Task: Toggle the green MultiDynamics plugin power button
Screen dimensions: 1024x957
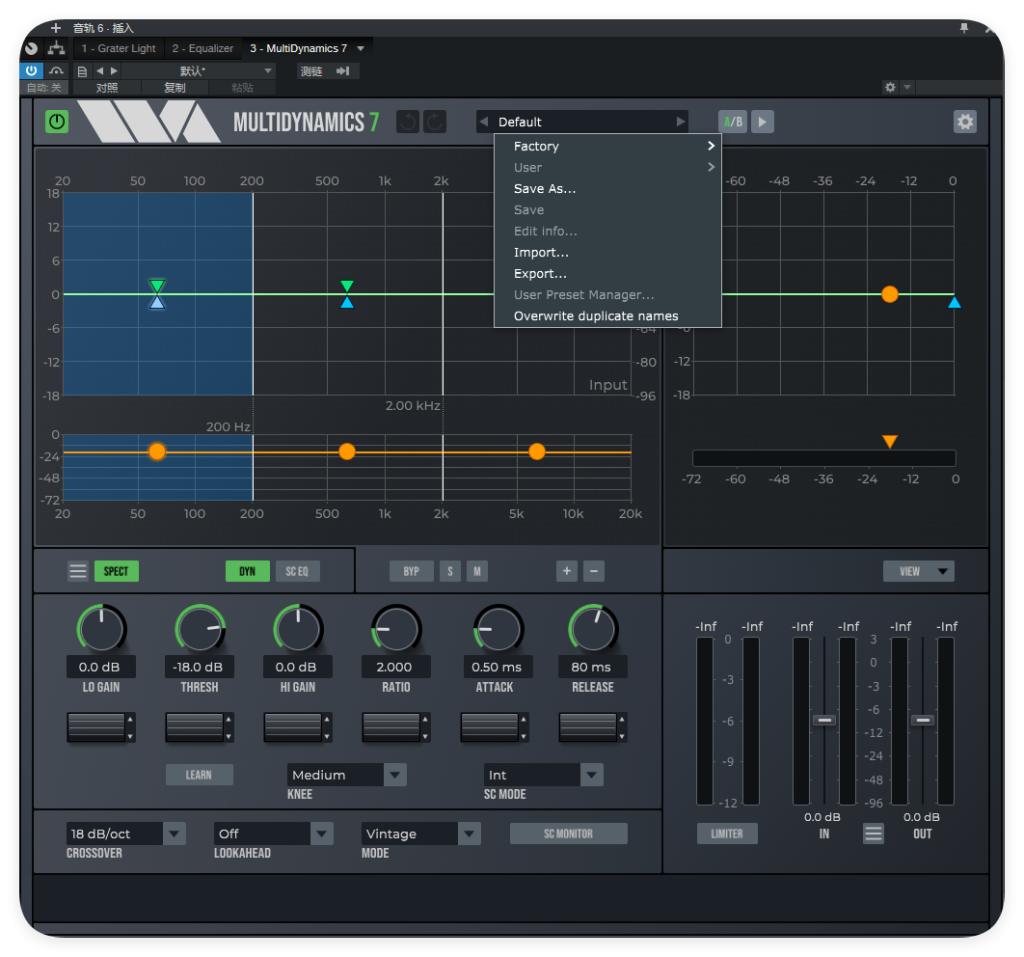Action: coord(57,122)
